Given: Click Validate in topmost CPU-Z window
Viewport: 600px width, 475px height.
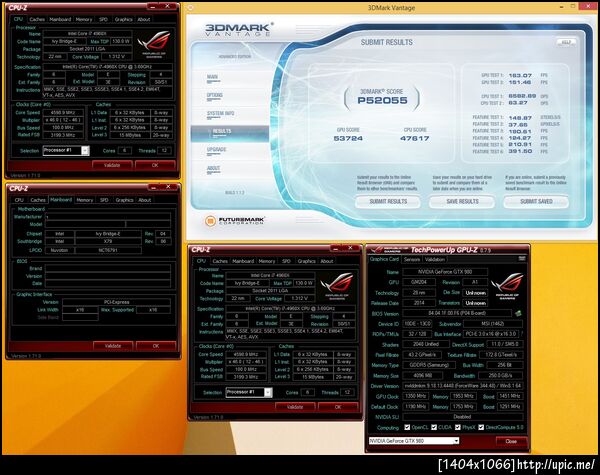Looking at the screenshot, I should coord(112,165).
